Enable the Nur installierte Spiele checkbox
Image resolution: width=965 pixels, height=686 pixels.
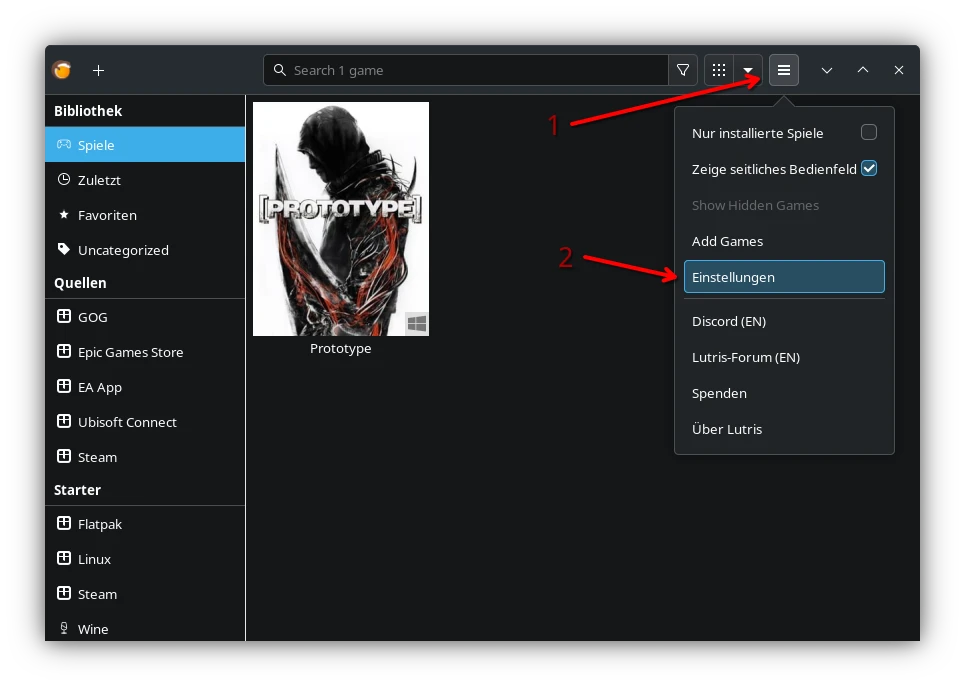point(869,132)
